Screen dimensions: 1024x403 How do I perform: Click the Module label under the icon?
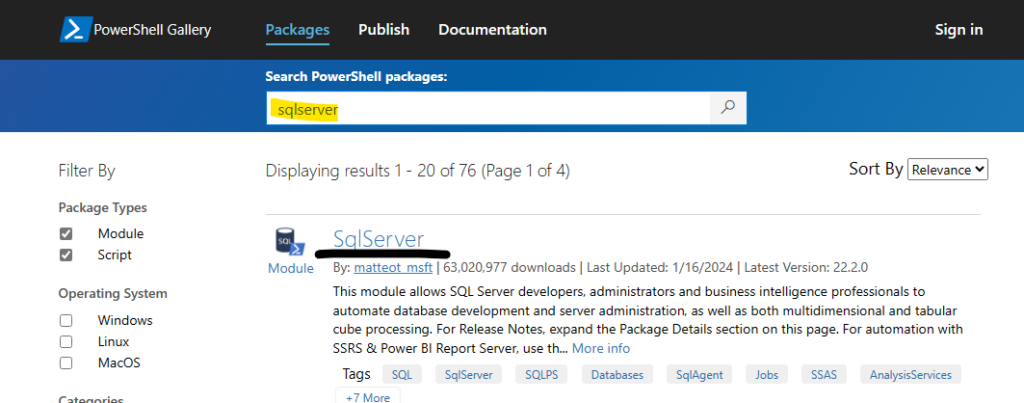(x=291, y=268)
